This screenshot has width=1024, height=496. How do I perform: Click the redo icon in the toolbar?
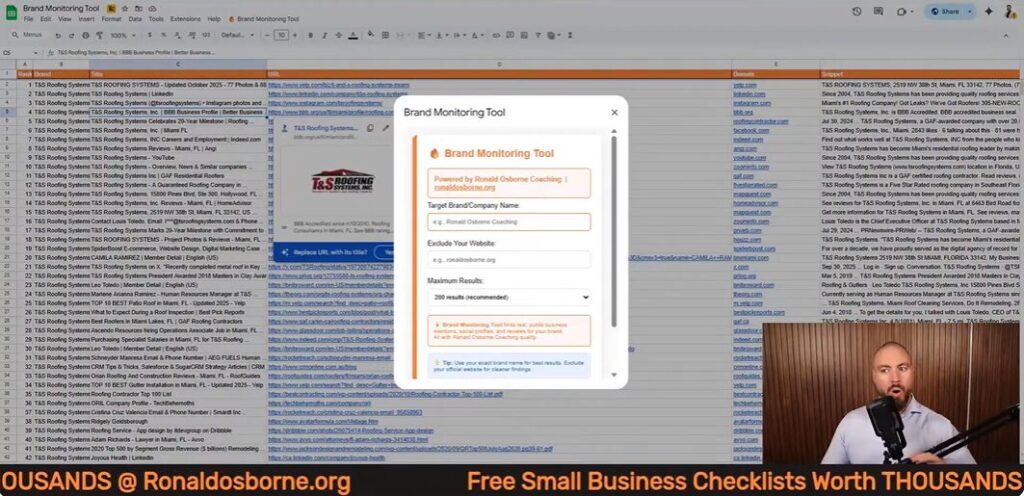[71, 35]
